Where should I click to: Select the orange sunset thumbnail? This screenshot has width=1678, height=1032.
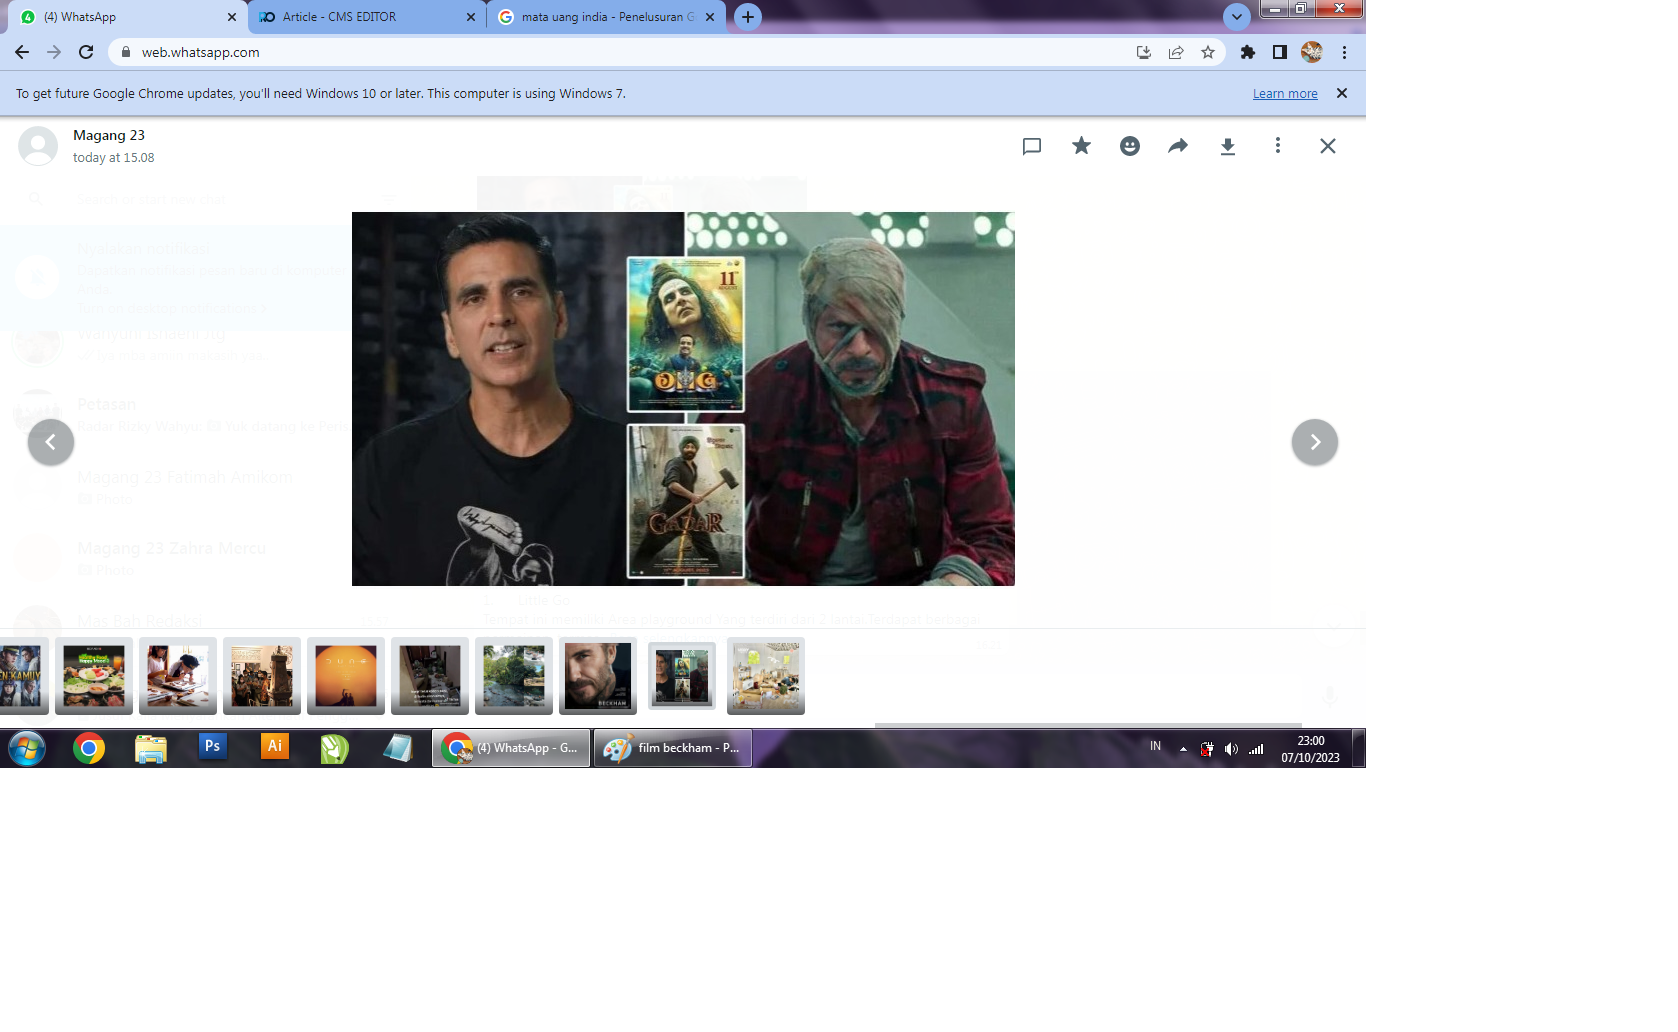(x=346, y=676)
